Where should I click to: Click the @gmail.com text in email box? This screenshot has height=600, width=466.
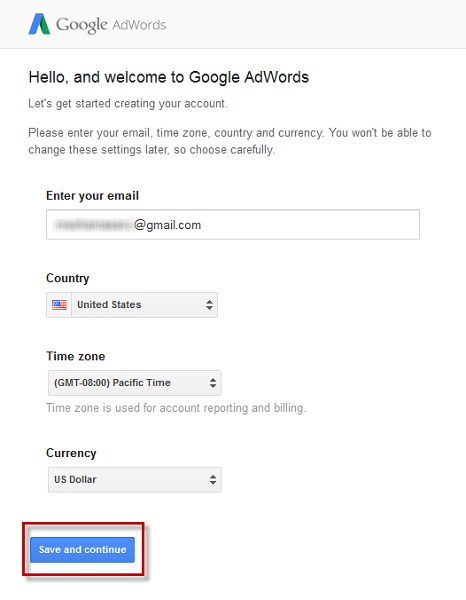pyautogui.click(x=168, y=225)
